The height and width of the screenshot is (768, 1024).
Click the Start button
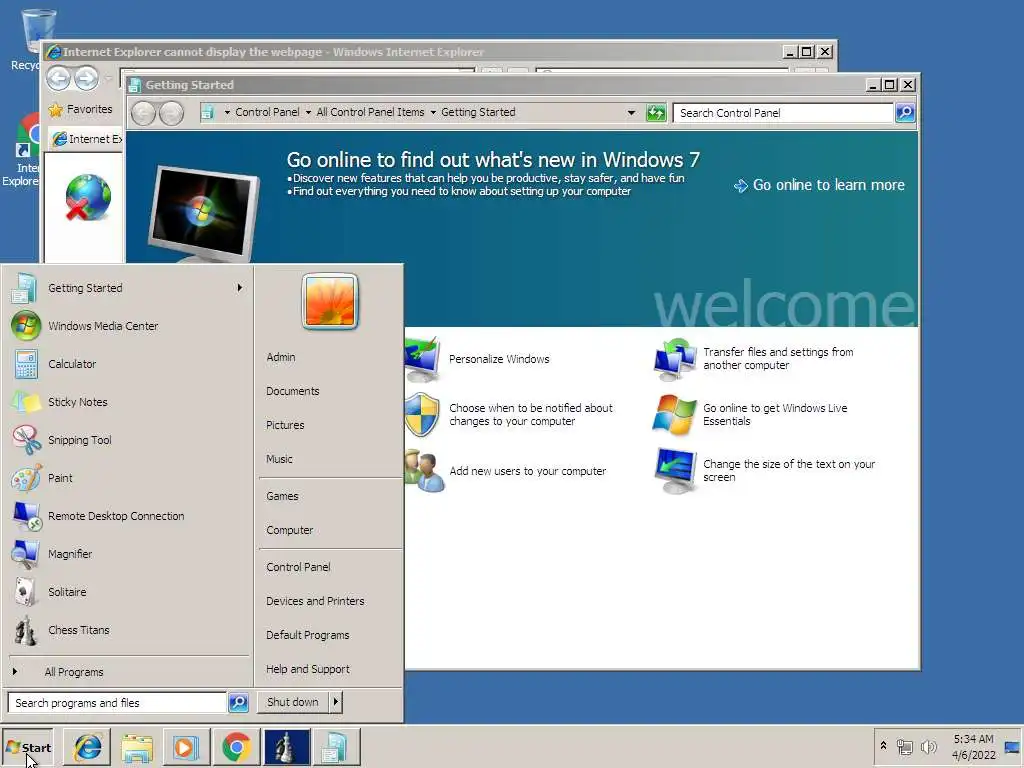[x=27, y=748]
